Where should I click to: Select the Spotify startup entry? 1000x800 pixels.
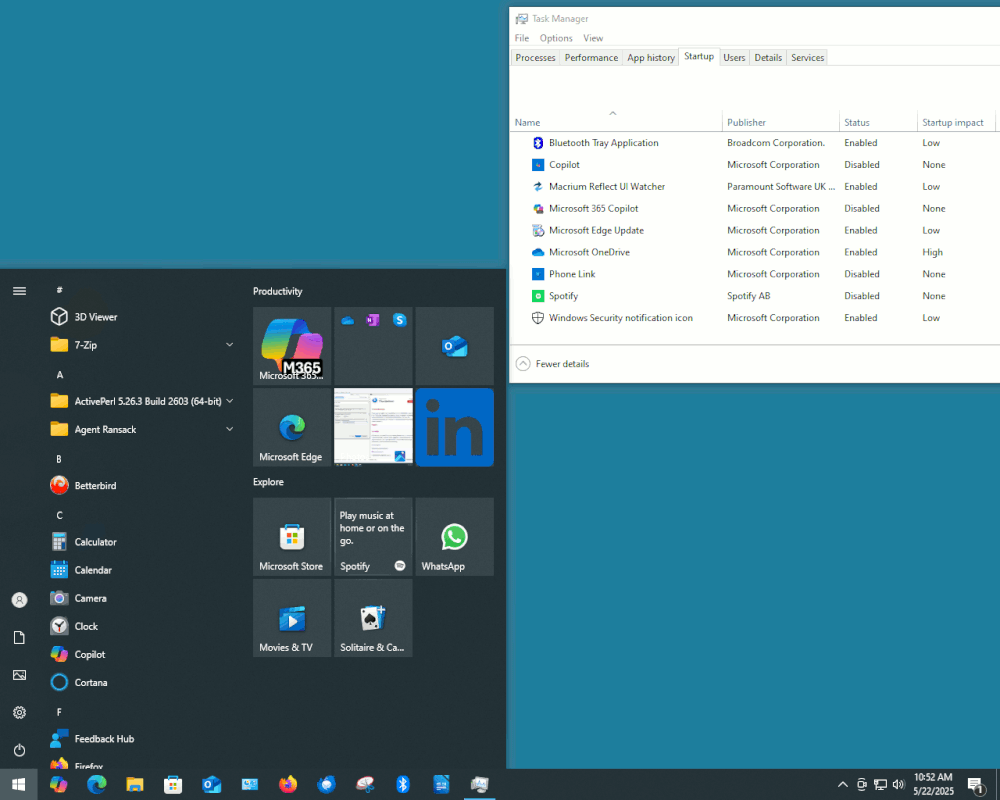(754, 296)
